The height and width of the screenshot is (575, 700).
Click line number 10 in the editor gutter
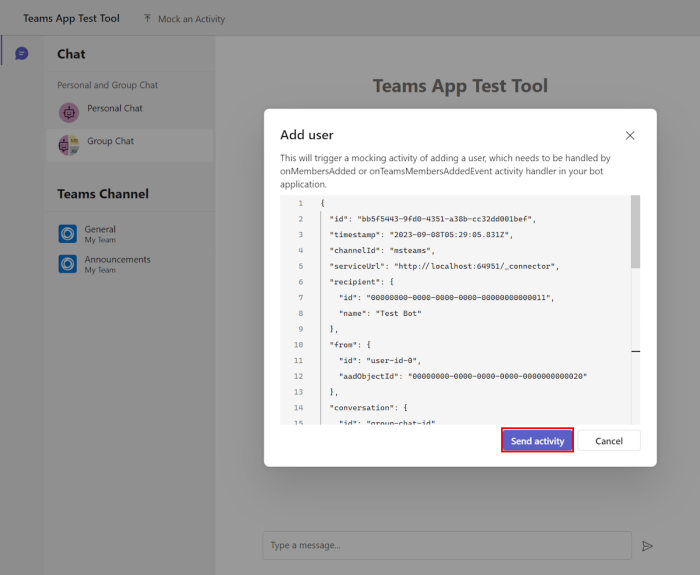pyautogui.click(x=298, y=345)
